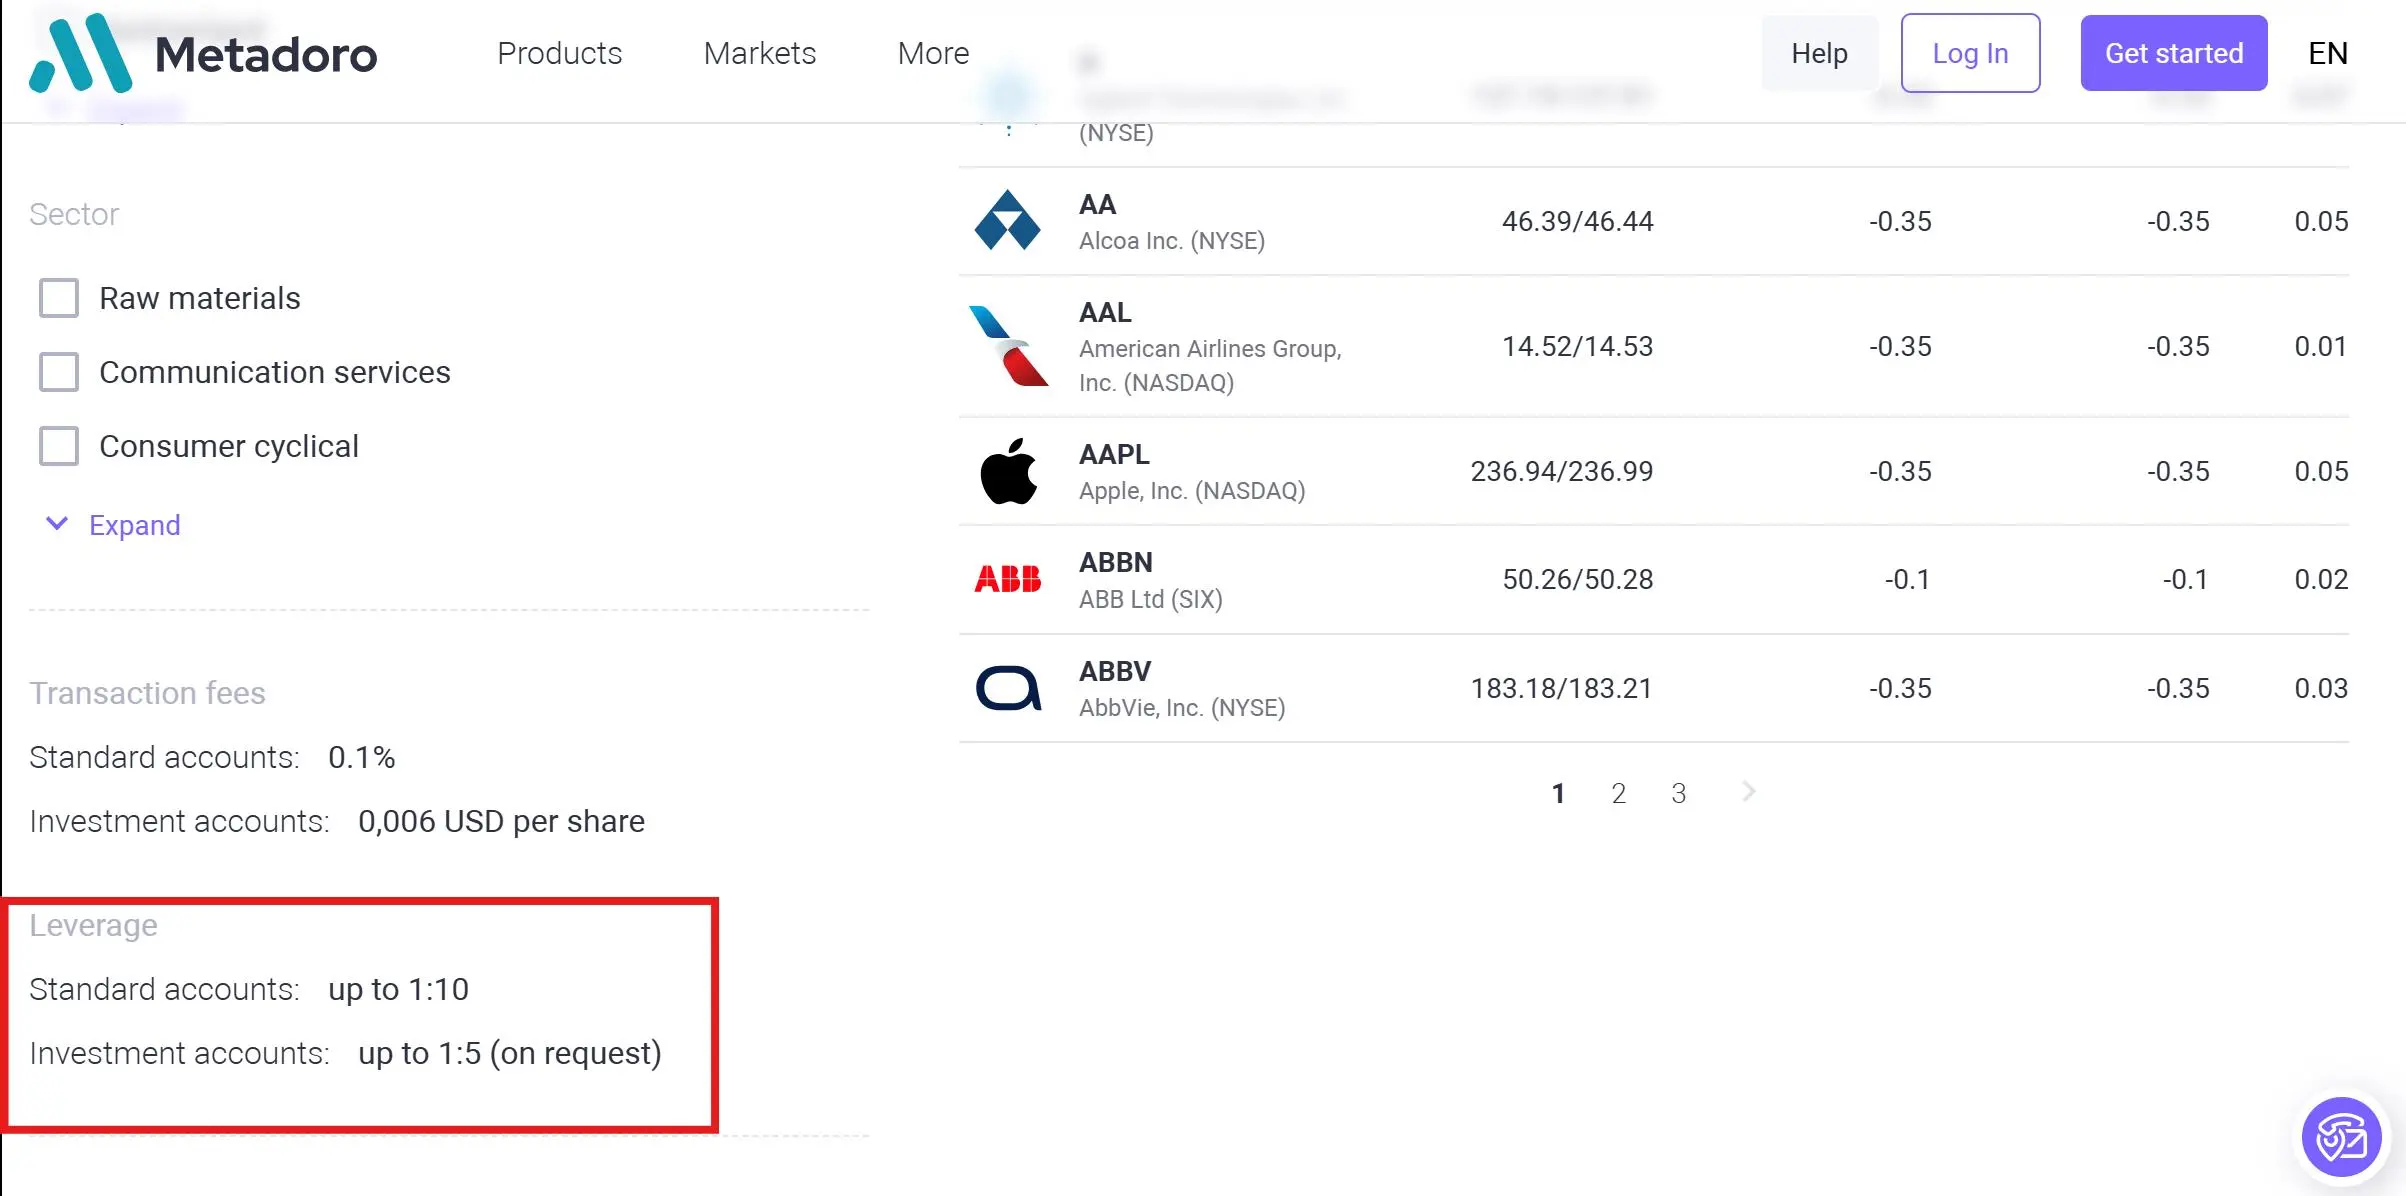Click the Help button

1820,53
